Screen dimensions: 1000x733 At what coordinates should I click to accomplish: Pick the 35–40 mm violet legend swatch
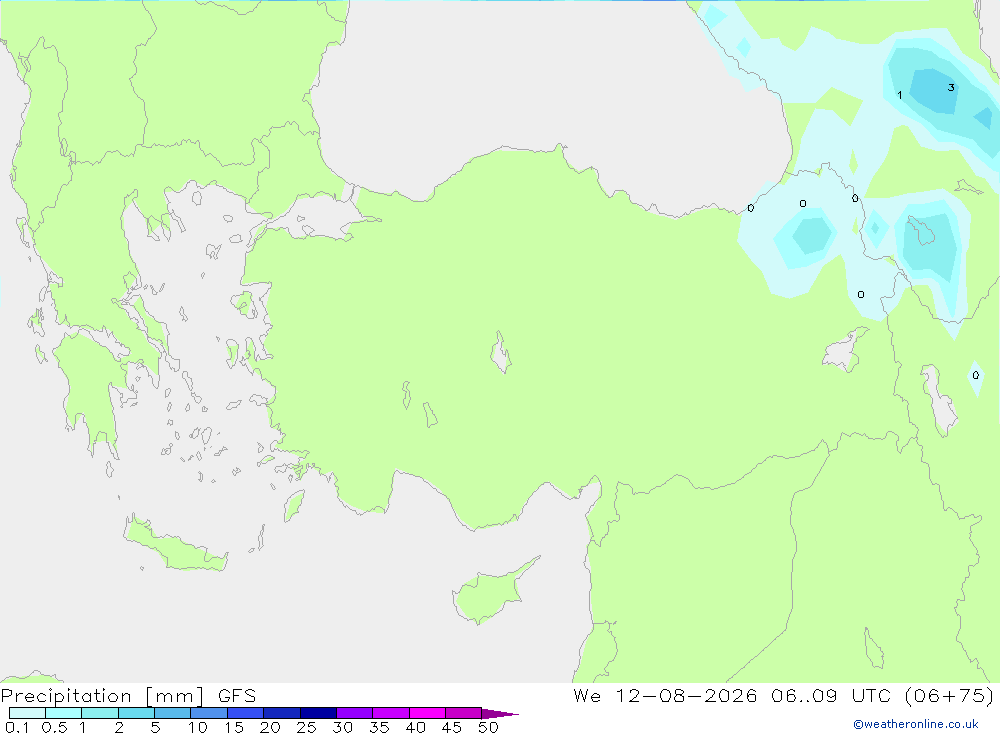pos(391,713)
